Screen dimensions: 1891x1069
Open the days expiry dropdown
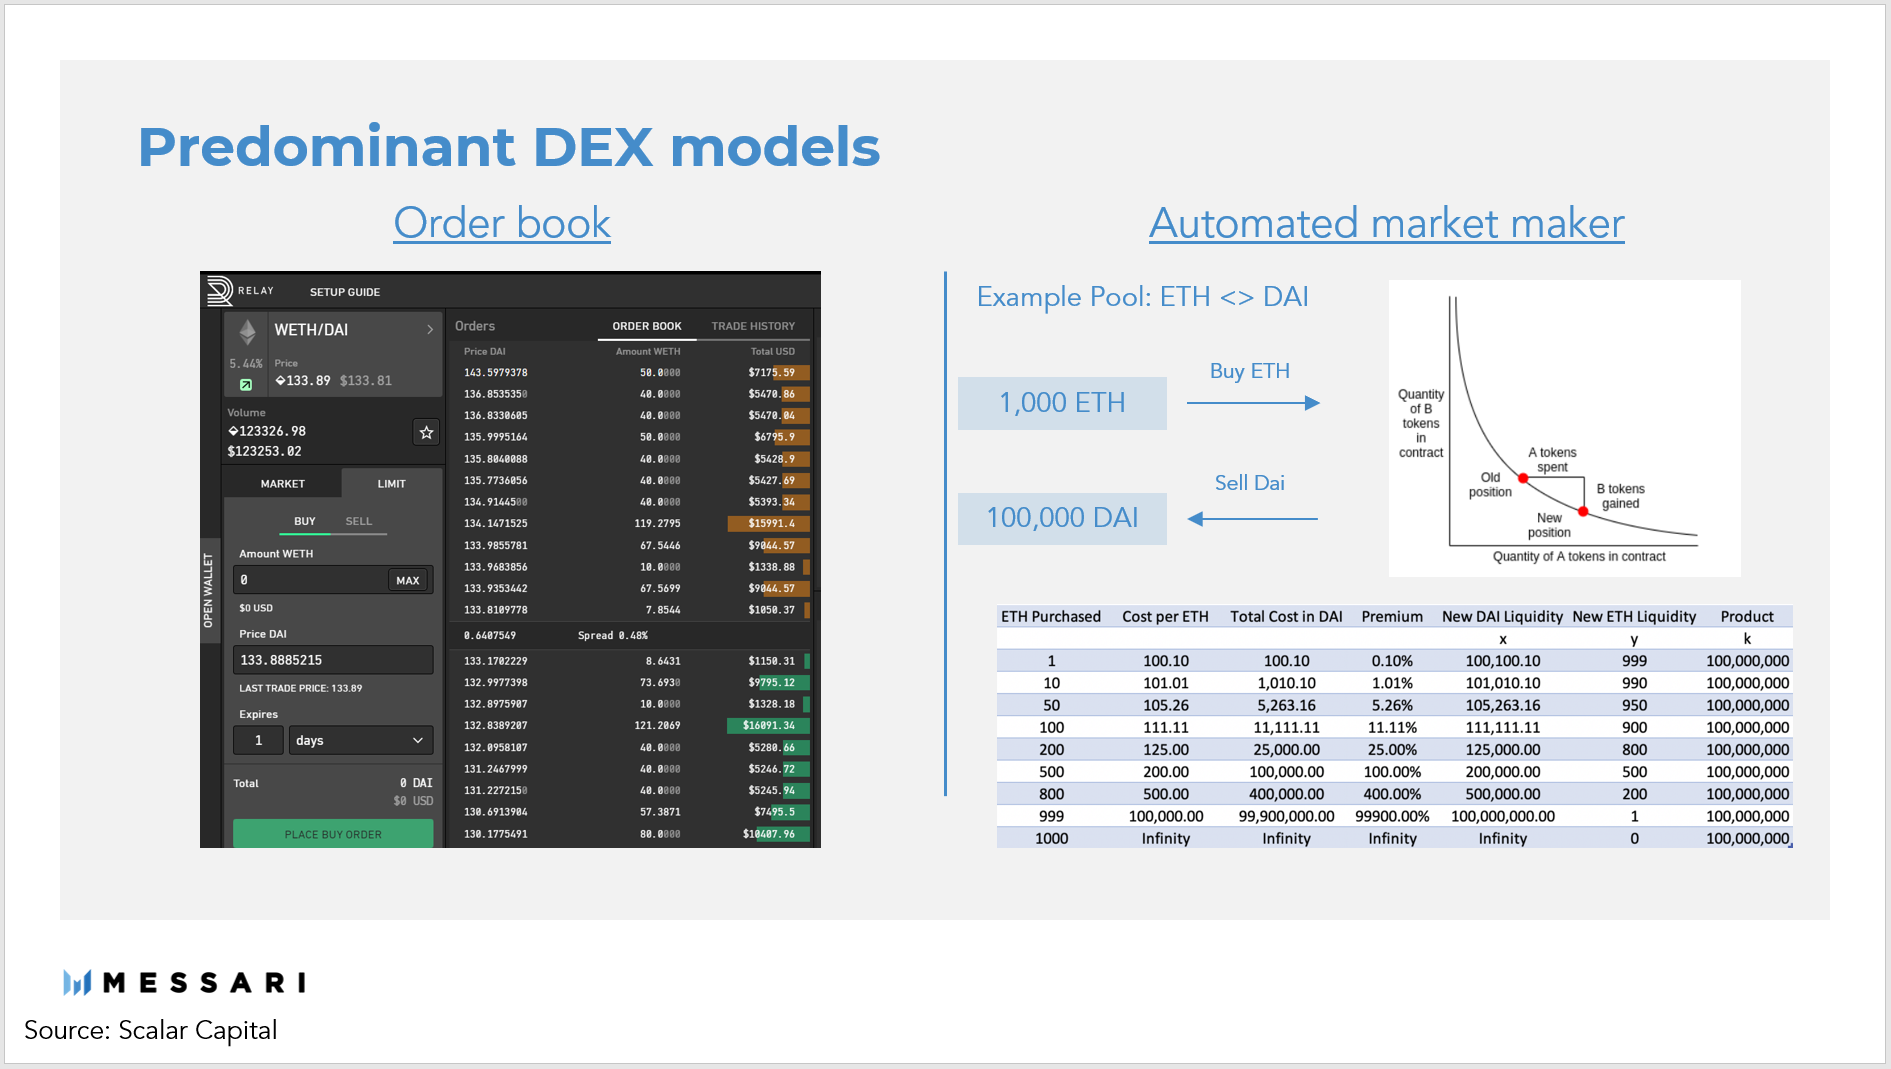(360, 740)
